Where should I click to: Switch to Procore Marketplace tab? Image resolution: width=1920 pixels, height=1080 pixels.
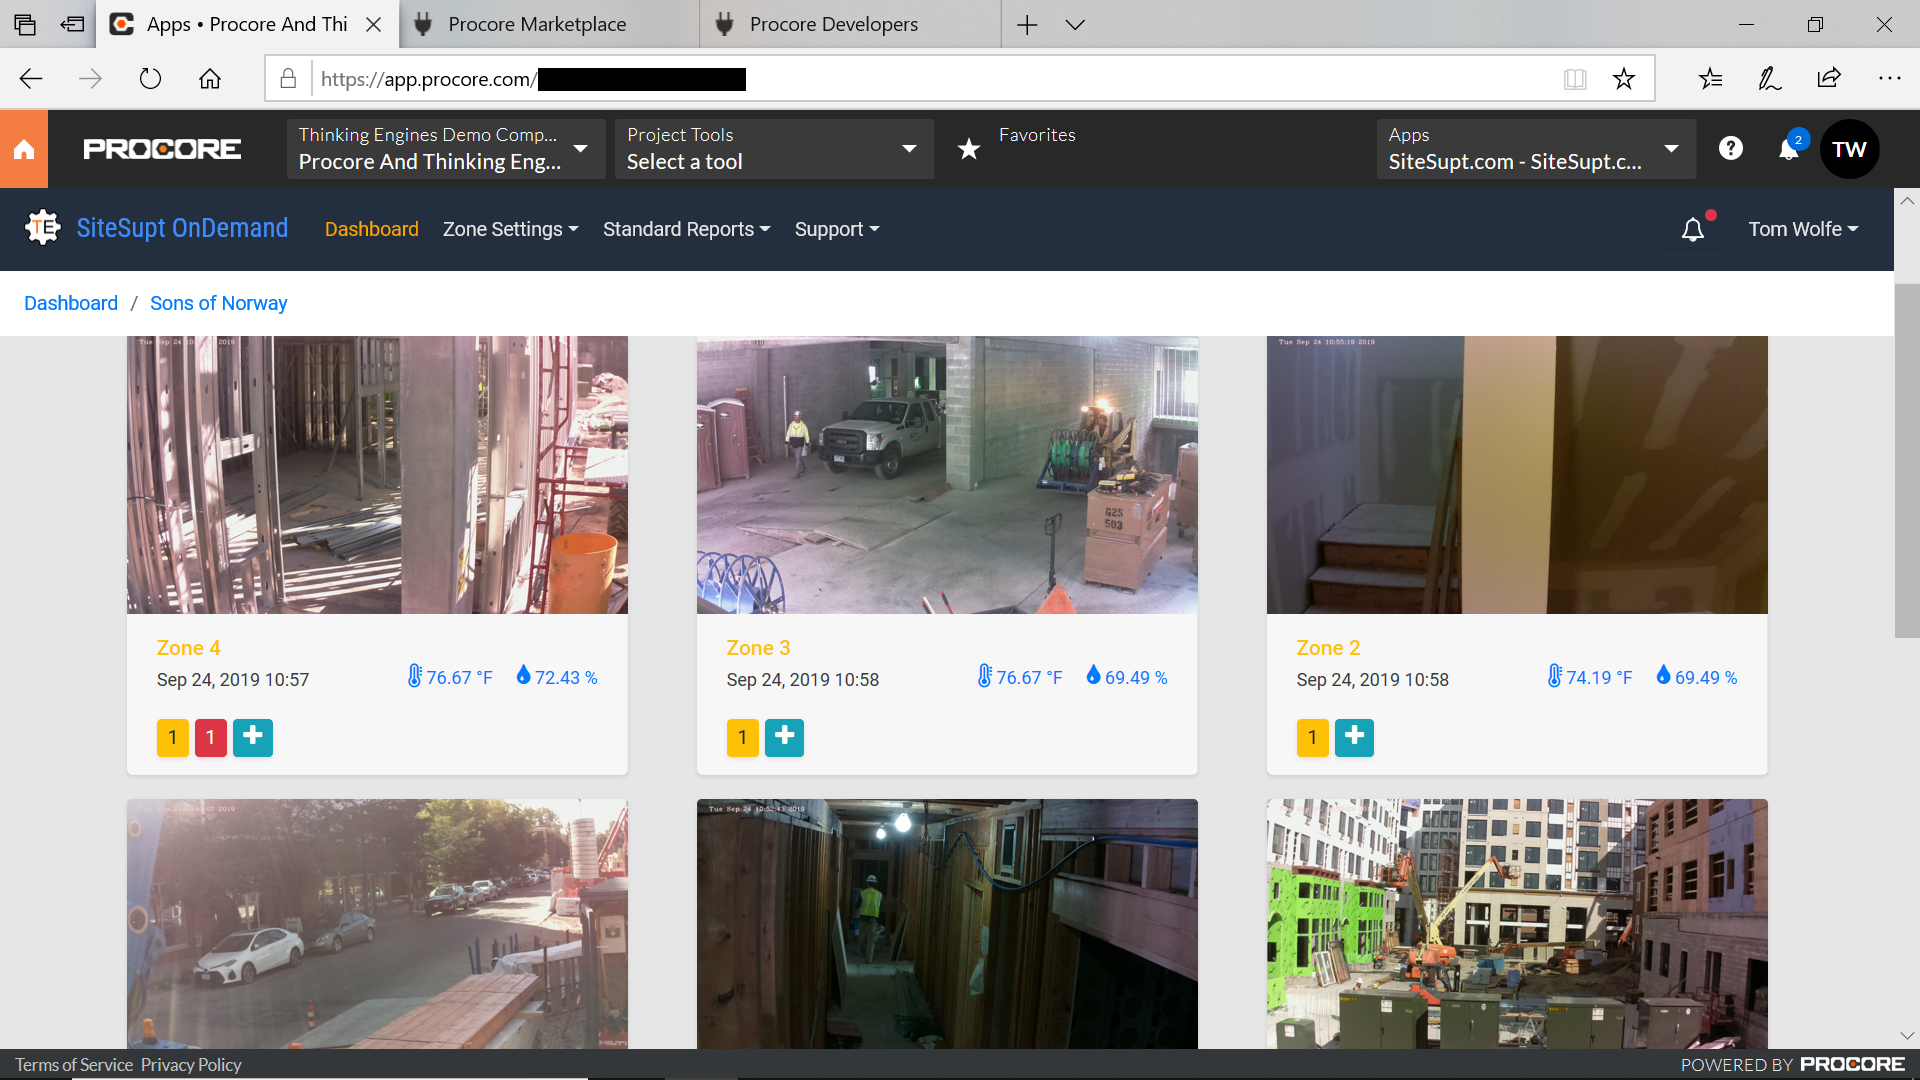point(549,24)
